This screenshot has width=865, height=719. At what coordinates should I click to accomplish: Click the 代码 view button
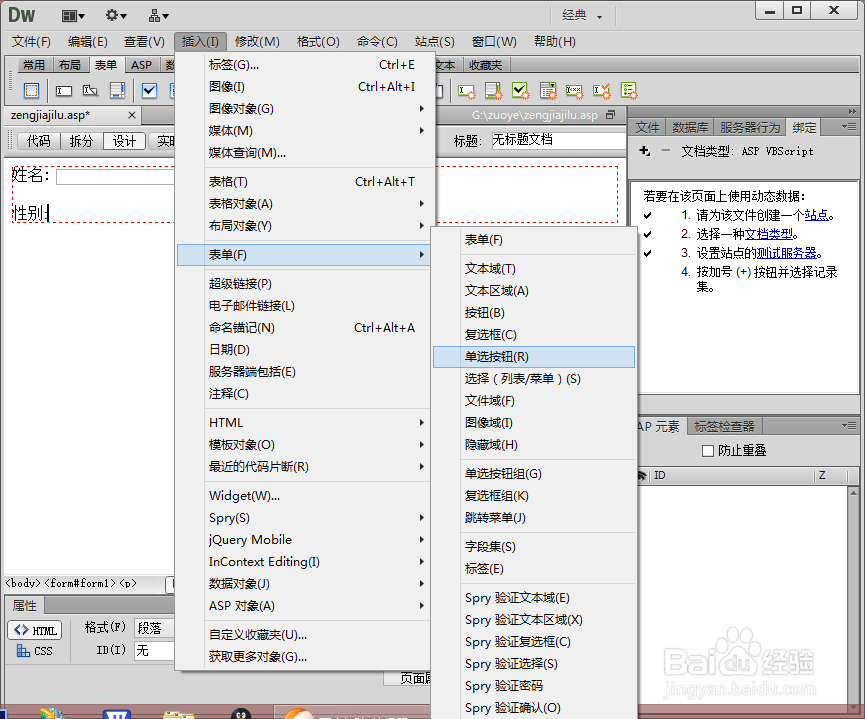point(39,141)
